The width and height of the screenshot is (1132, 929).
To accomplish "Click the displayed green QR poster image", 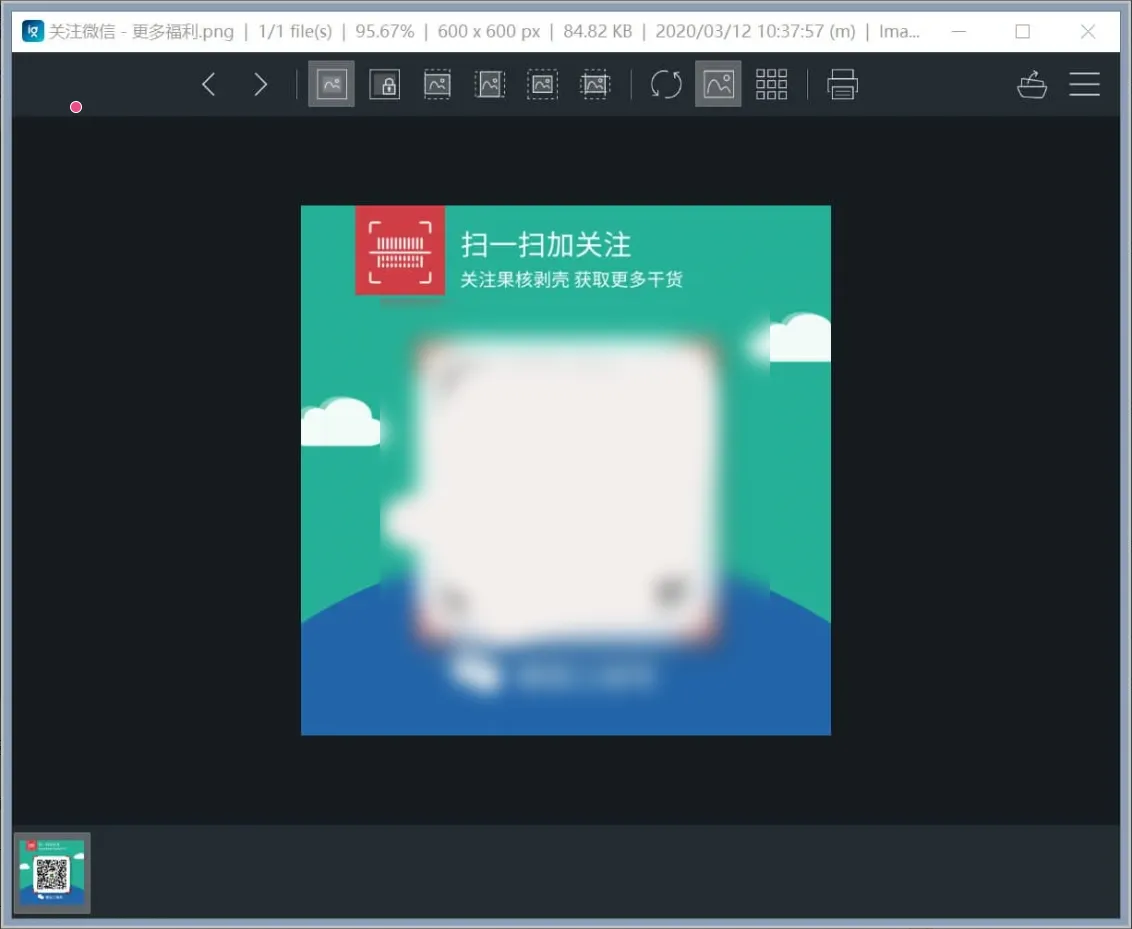I will (x=566, y=471).
